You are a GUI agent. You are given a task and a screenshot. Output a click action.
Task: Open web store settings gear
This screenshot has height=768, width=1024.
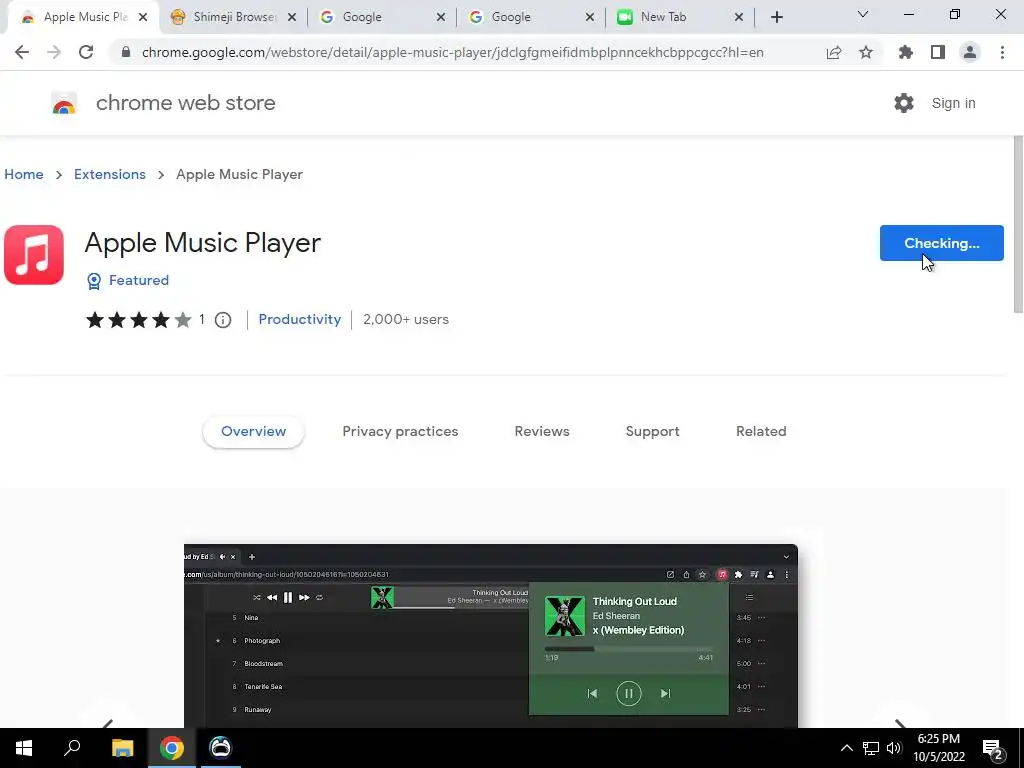coord(904,103)
